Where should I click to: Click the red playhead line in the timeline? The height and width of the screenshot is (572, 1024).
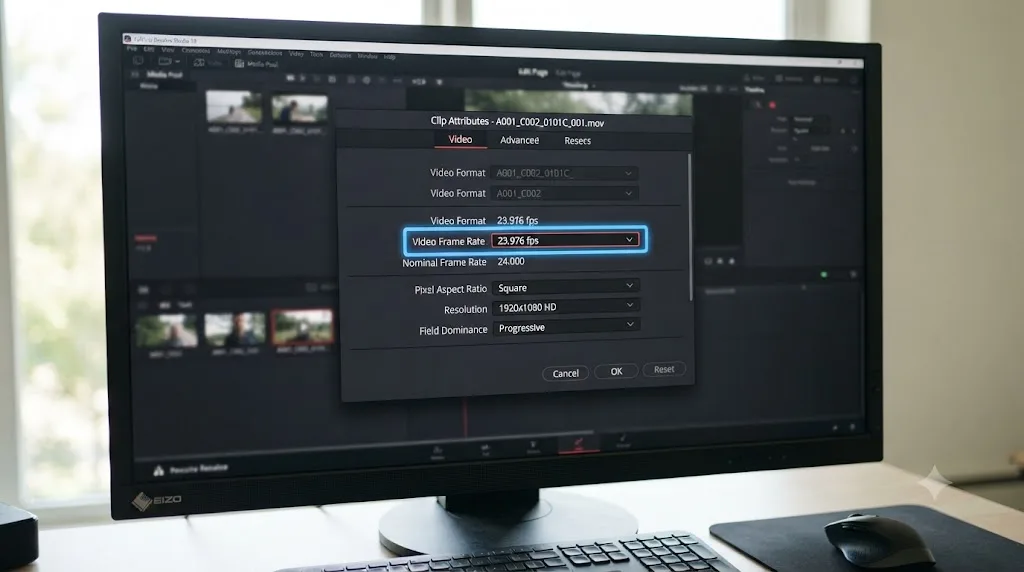pyautogui.click(x=466, y=419)
